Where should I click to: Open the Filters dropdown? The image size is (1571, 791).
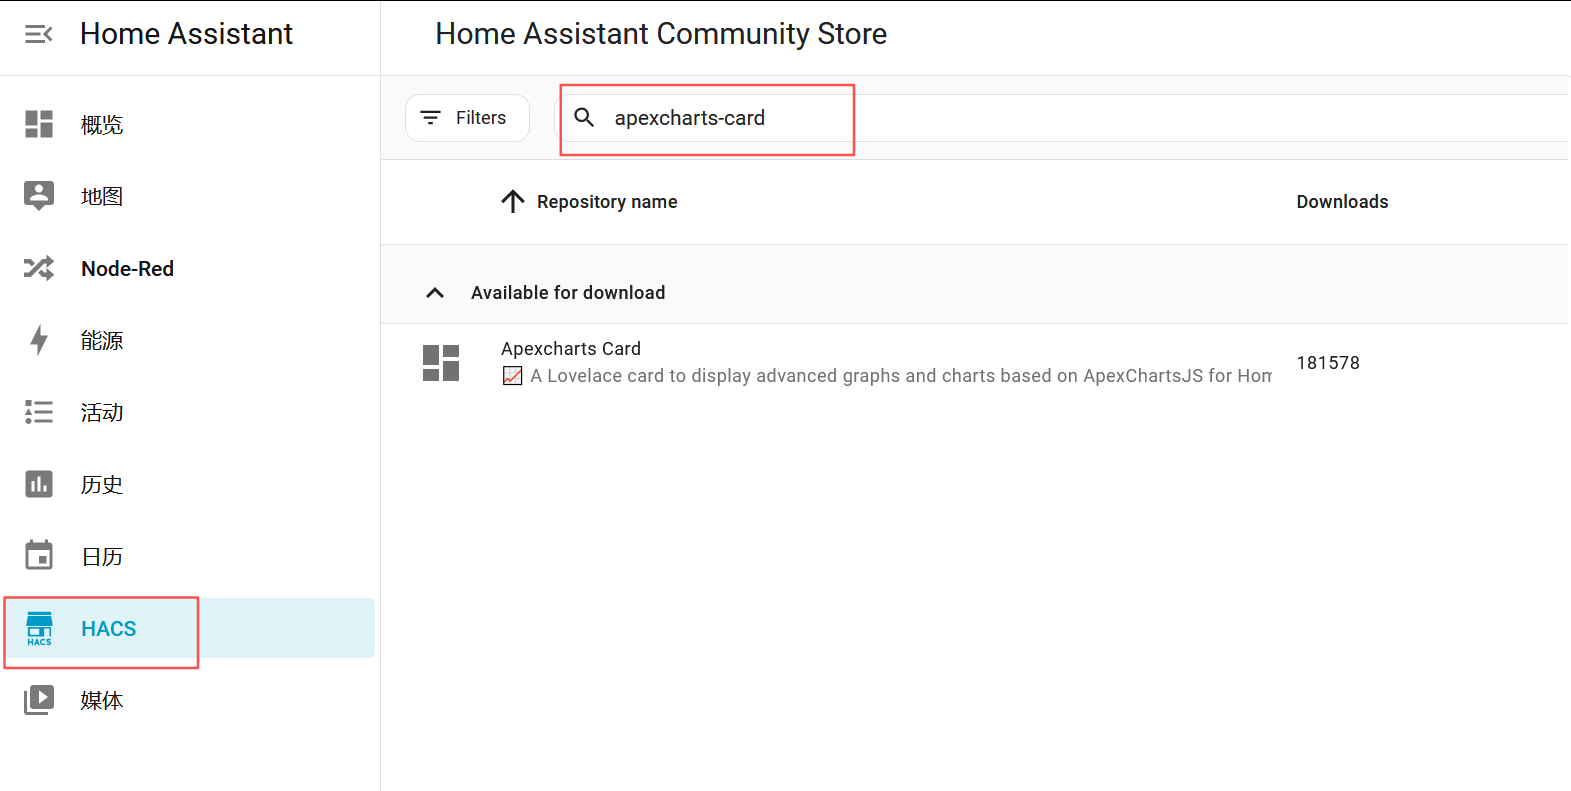[x=466, y=118]
